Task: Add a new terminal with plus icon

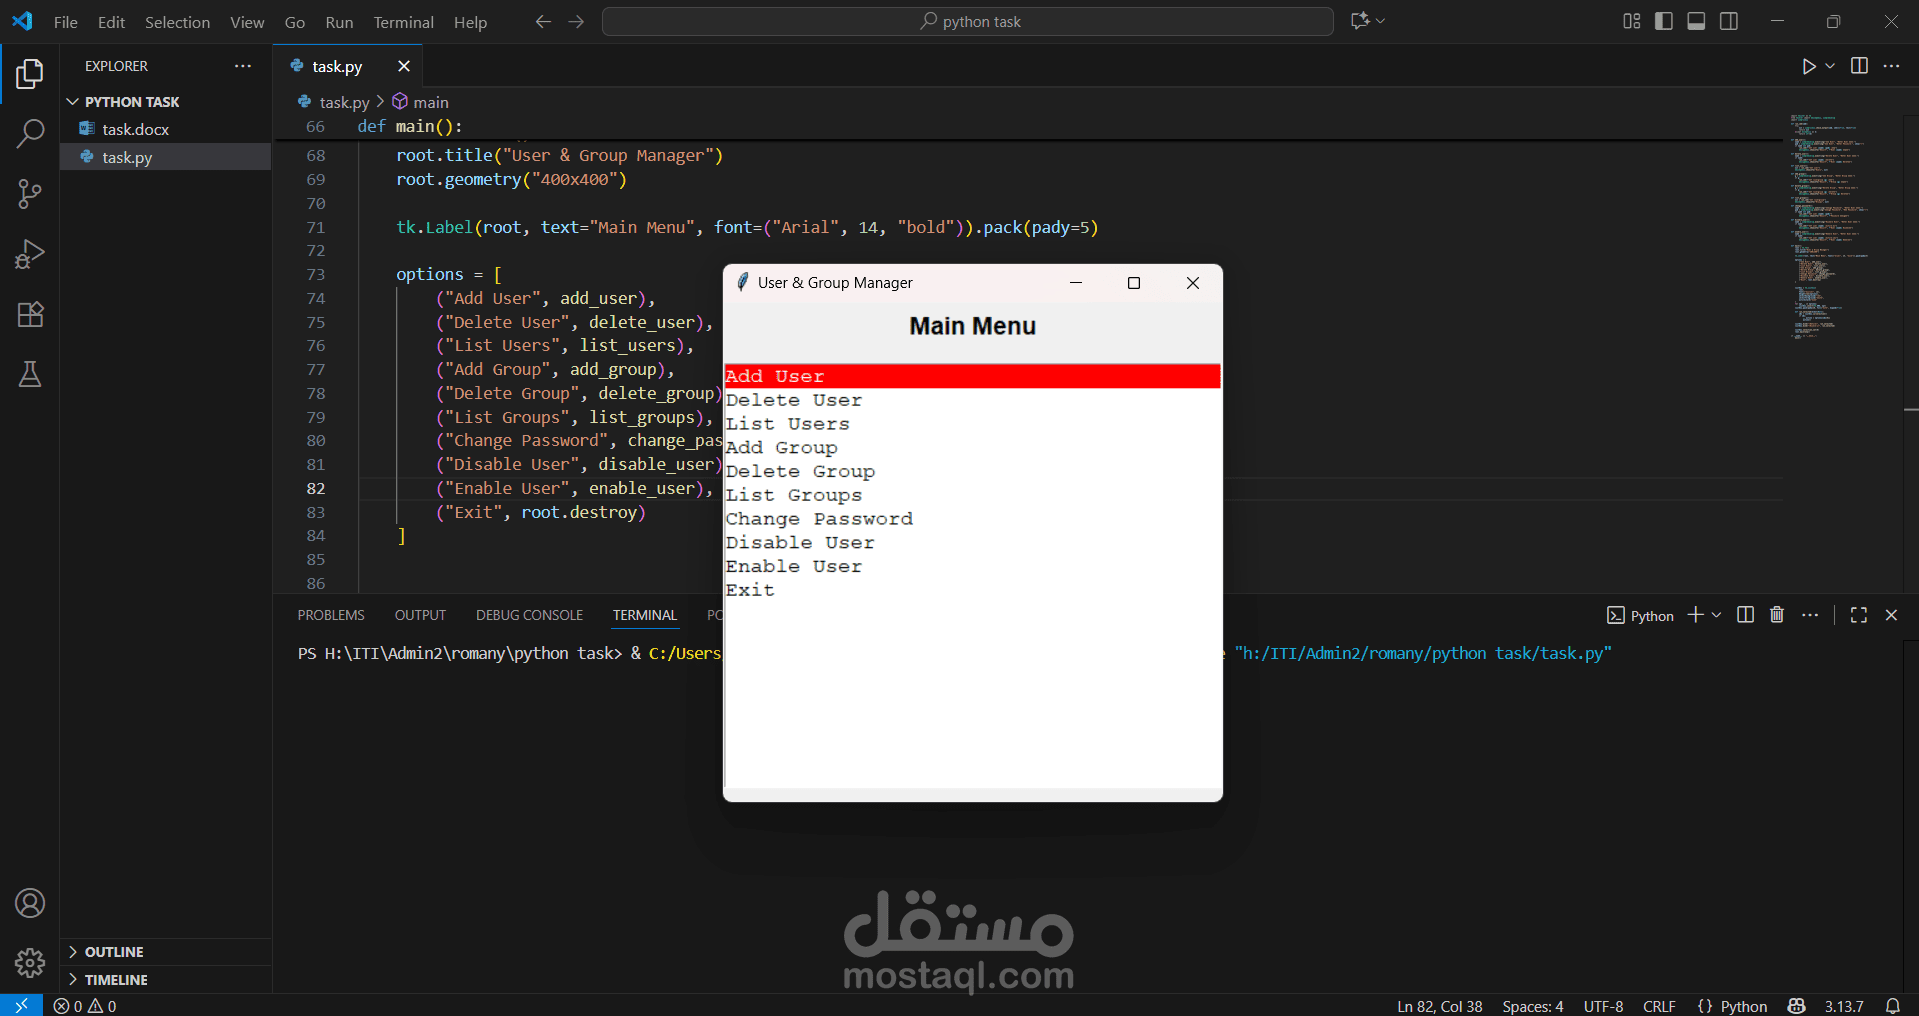Action: point(1695,615)
